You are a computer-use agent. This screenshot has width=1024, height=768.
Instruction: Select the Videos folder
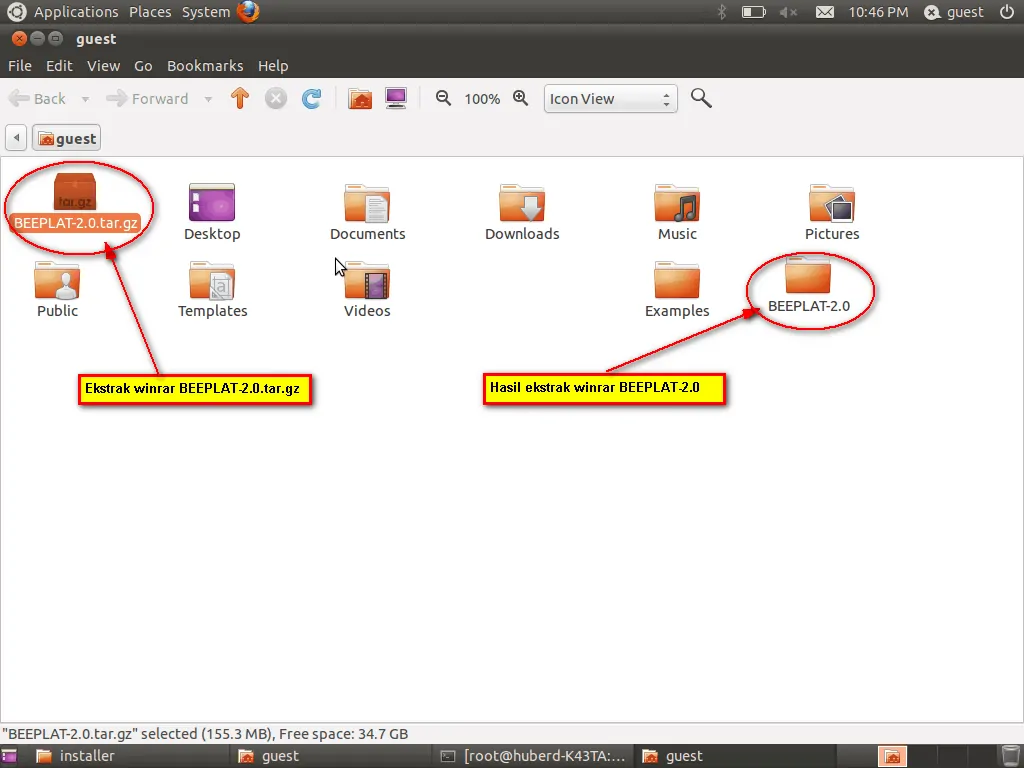[367, 289]
